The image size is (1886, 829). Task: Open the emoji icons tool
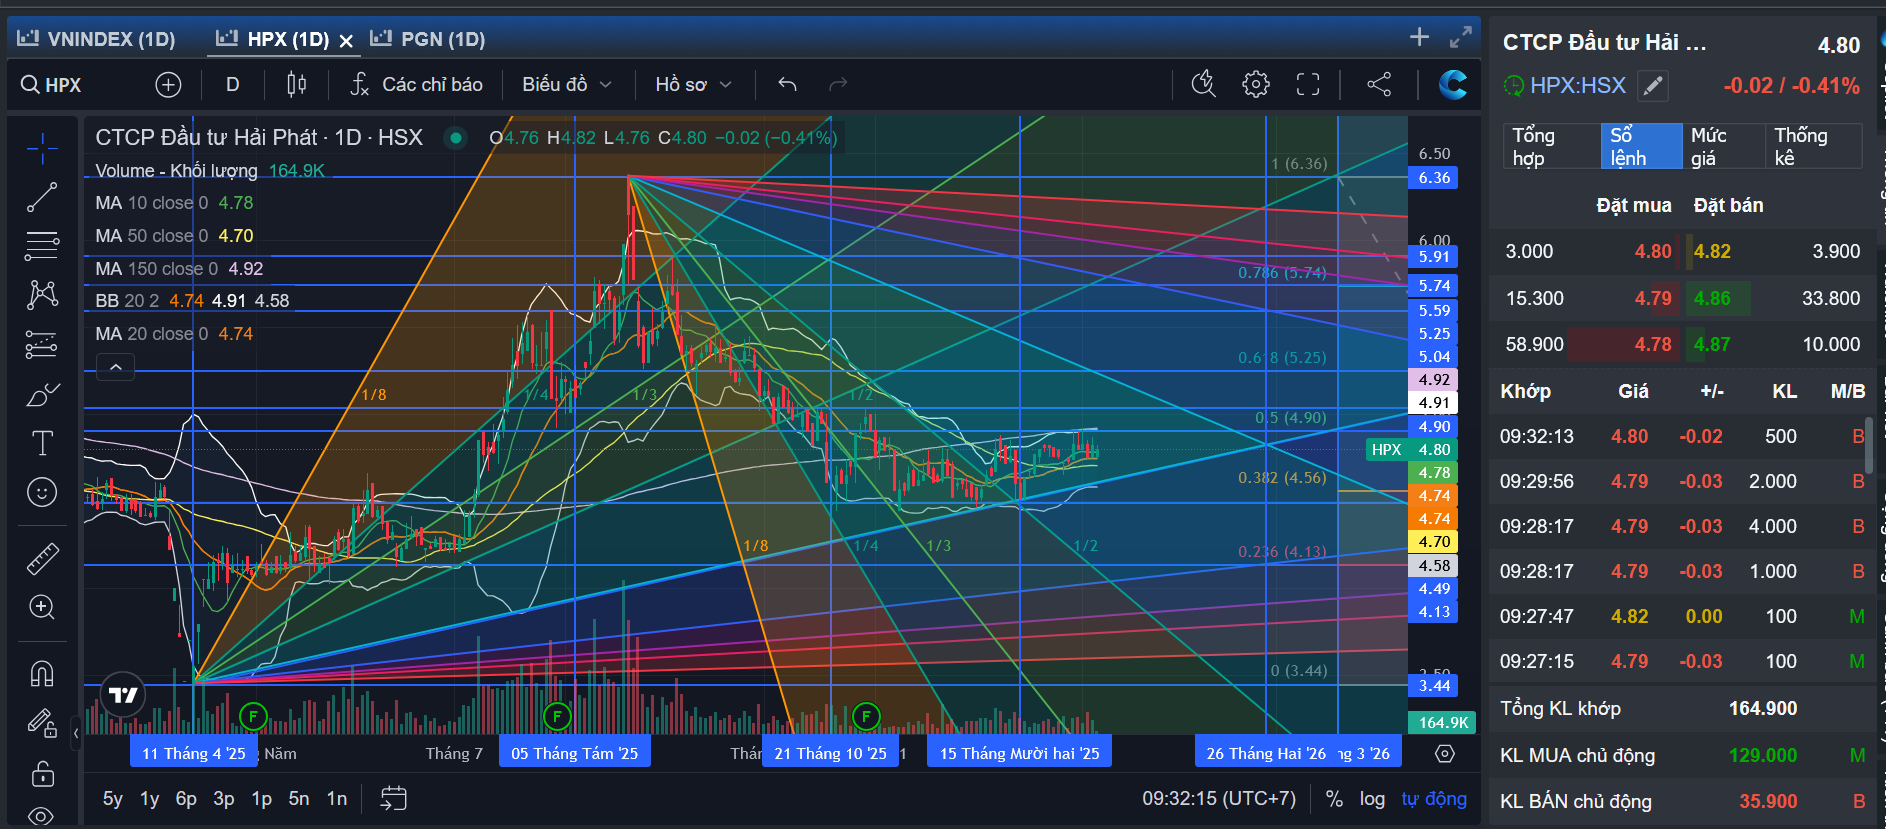click(x=42, y=492)
